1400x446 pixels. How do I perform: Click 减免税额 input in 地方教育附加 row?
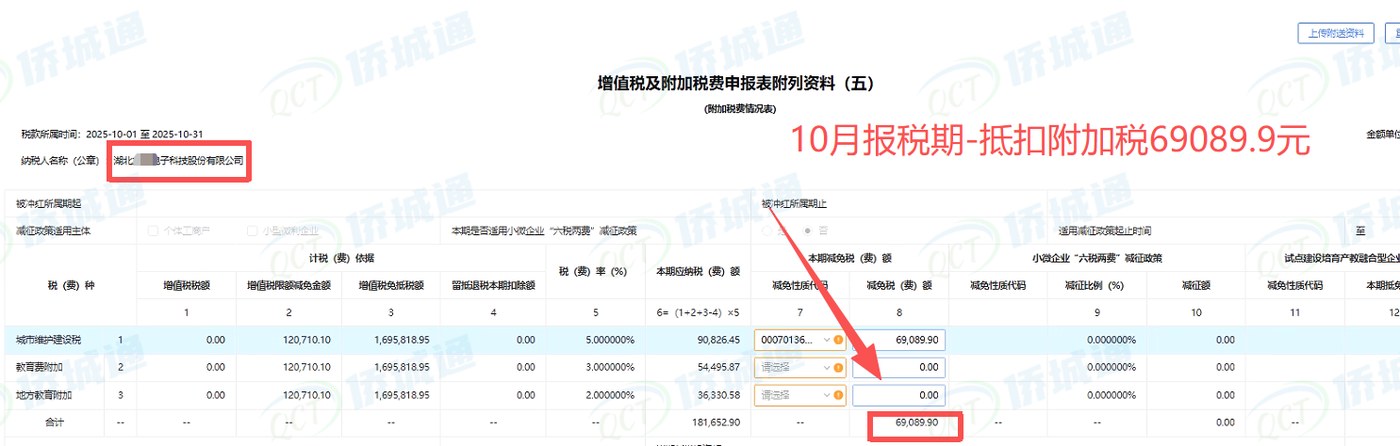899,395
